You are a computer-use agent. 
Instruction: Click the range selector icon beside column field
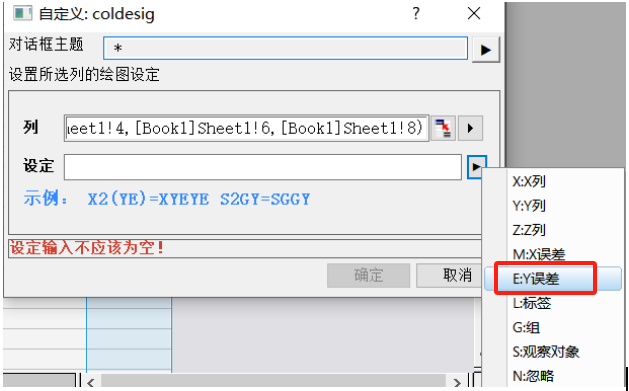[x=443, y=128]
